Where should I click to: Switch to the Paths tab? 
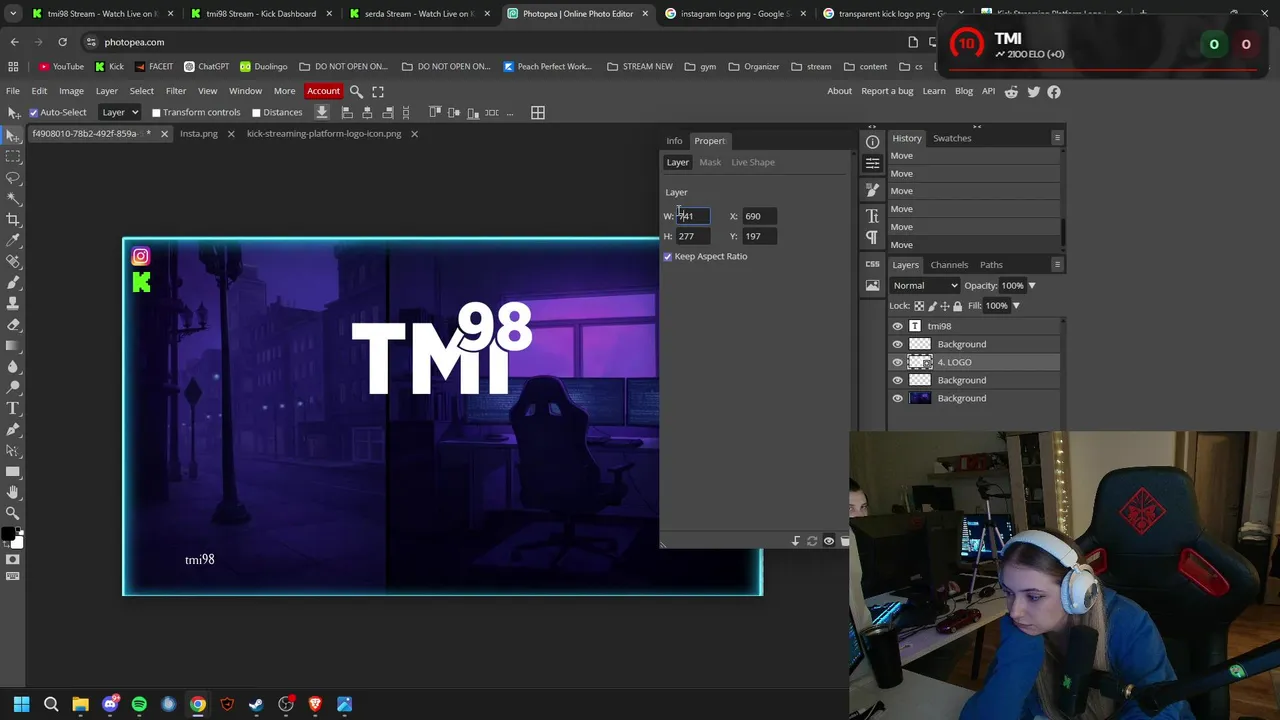991,265
